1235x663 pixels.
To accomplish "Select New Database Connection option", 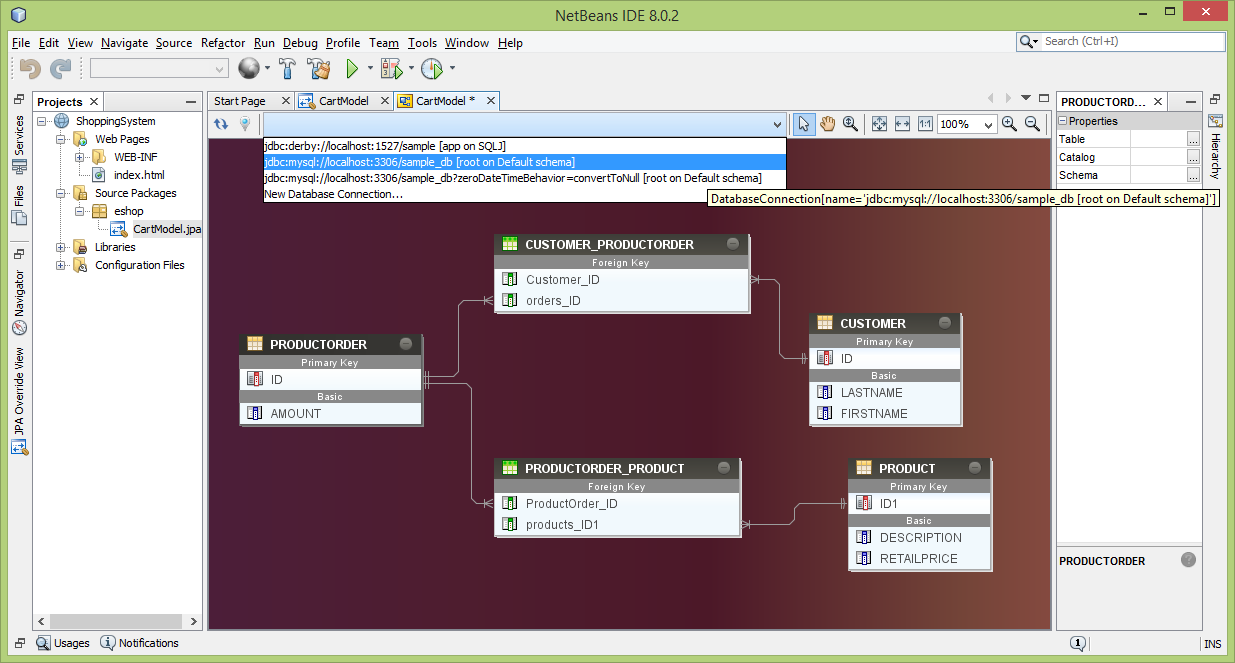I will pyautogui.click(x=333, y=194).
